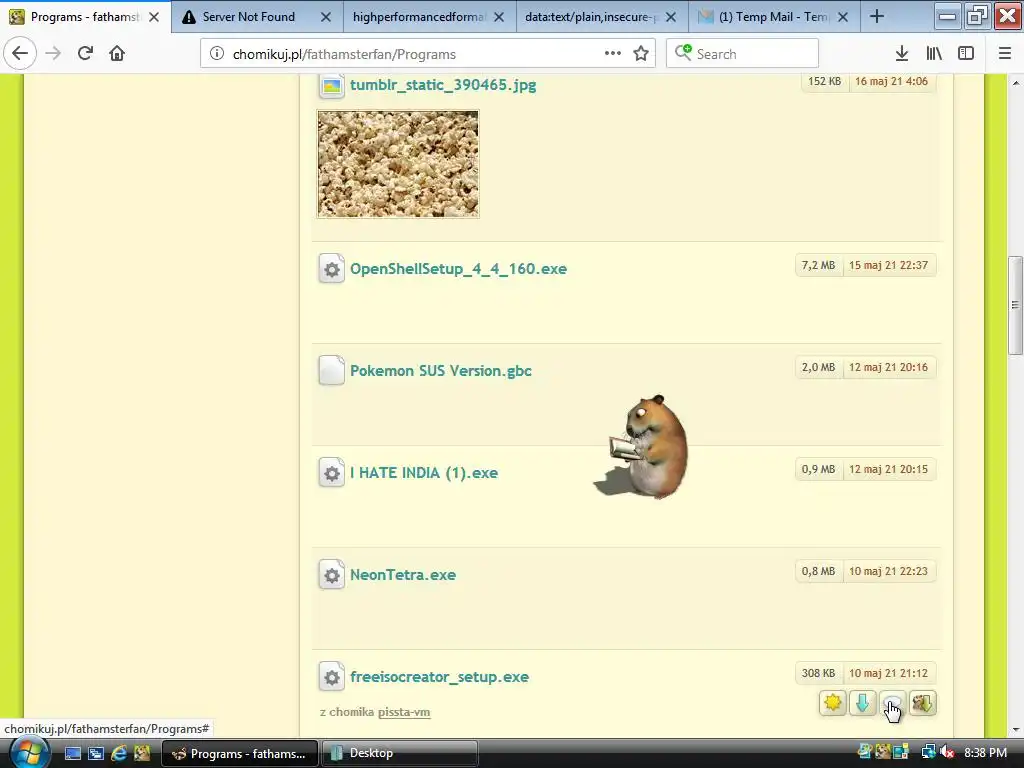This screenshot has width=1024, height=768.
Task: Click the blank file icon beside Pokemon SUS Version.gbc
Action: coord(332,370)
